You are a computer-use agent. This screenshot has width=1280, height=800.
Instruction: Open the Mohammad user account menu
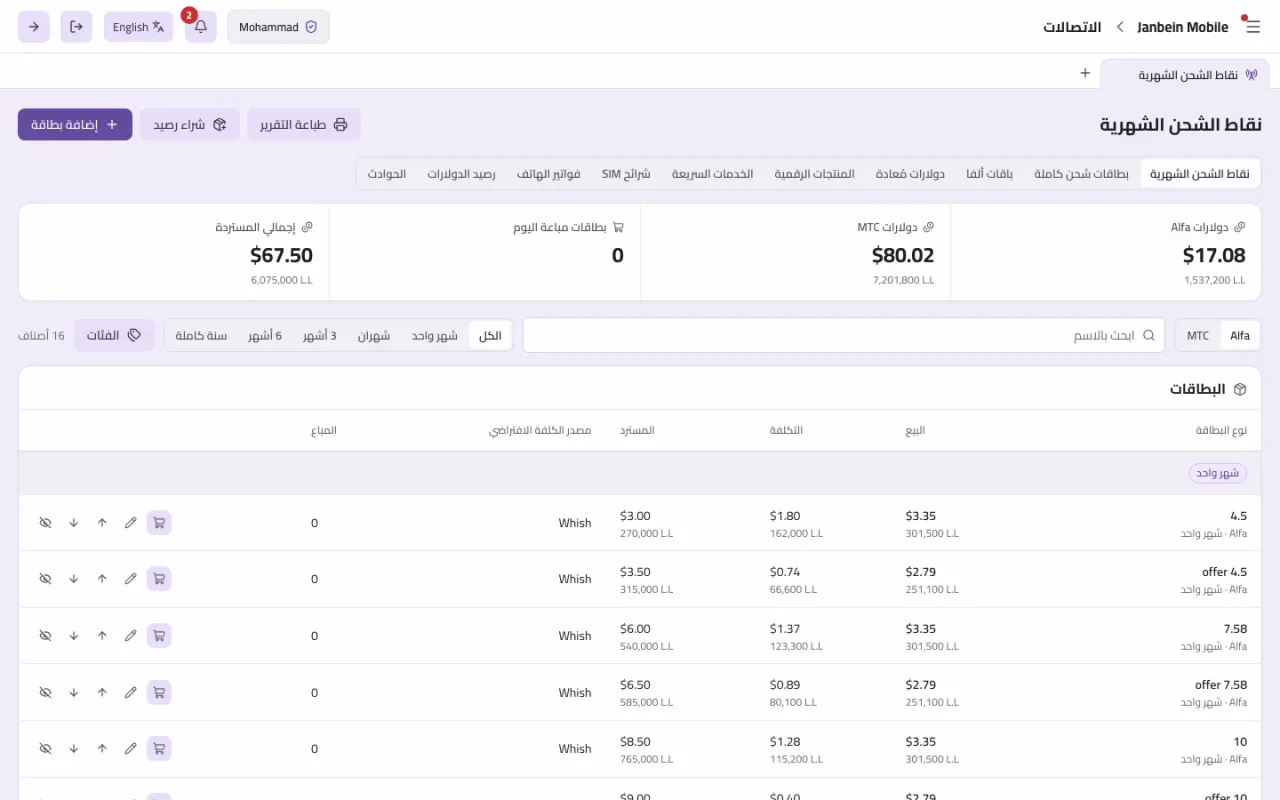point(278,27)
